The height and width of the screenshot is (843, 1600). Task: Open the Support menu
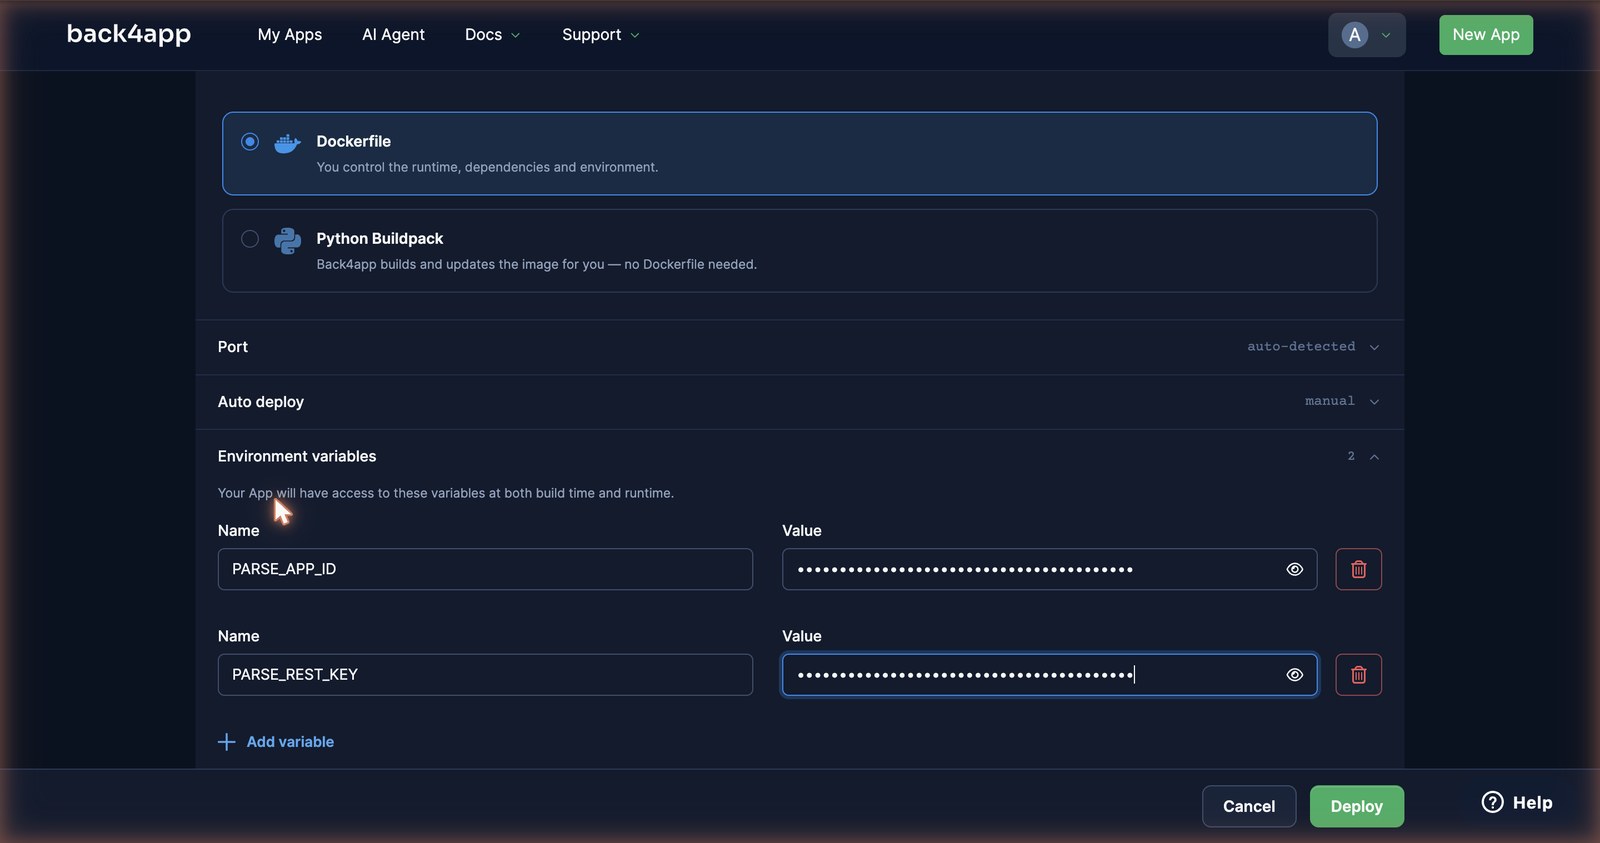600,35
